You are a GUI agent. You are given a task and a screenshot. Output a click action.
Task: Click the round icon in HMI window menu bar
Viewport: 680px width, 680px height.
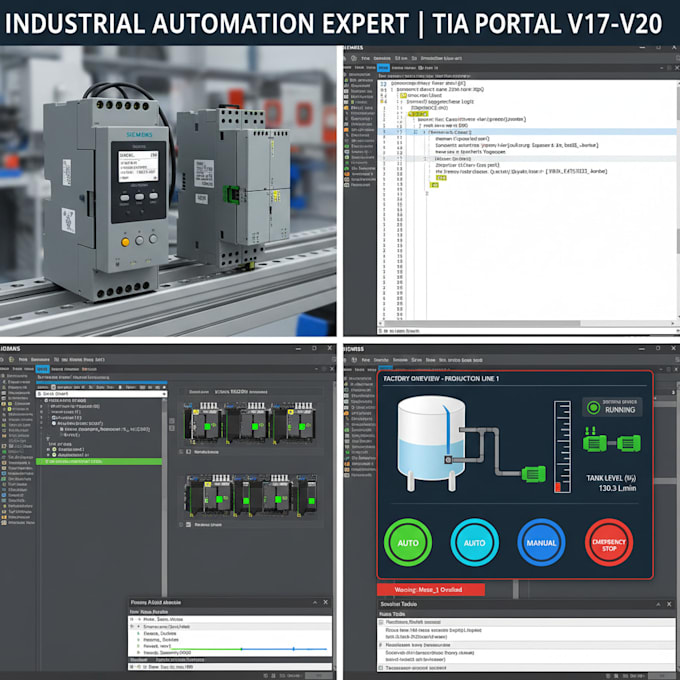(354, 360)
